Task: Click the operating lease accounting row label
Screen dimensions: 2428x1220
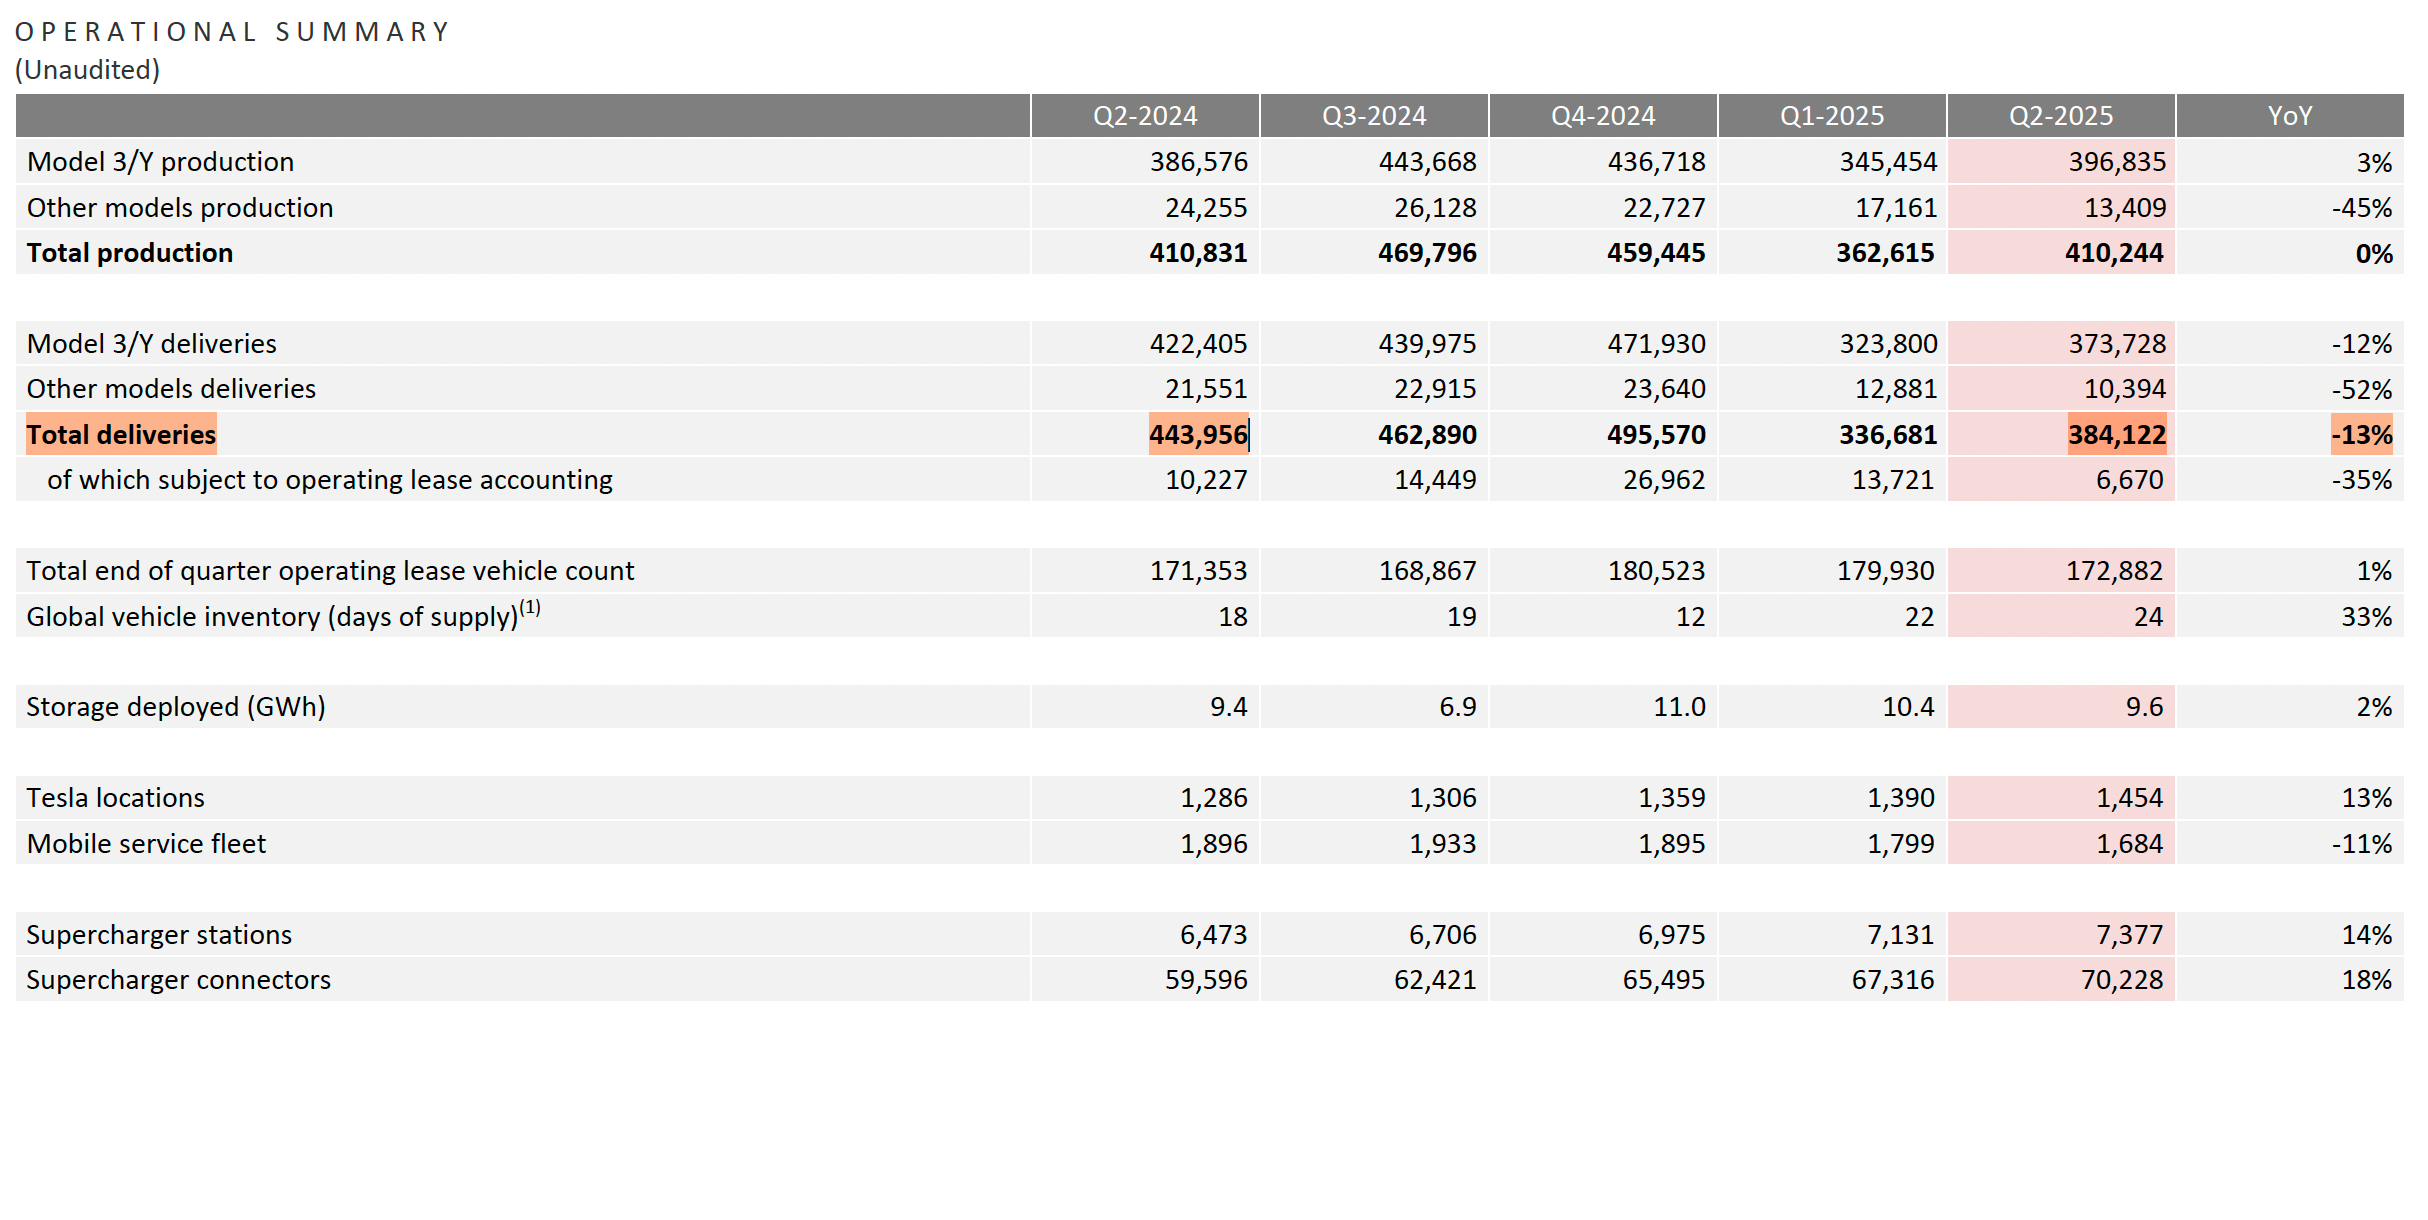Action: point(329,480)
